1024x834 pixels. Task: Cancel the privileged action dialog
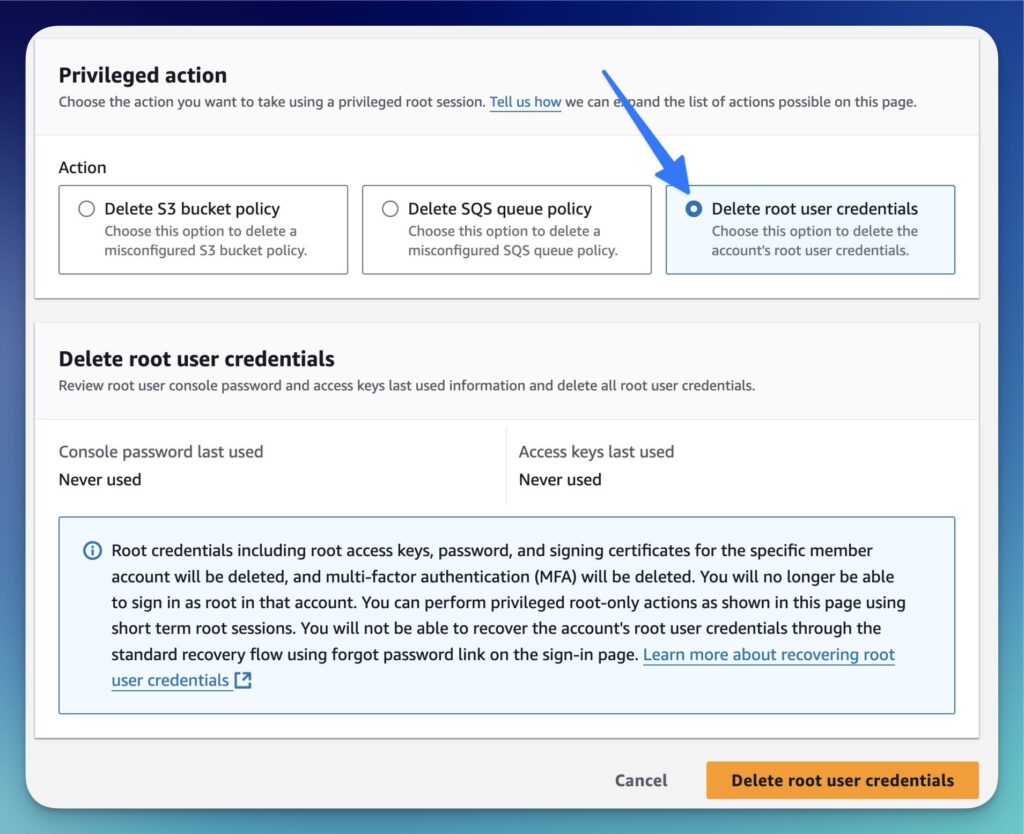click(641, 780)
